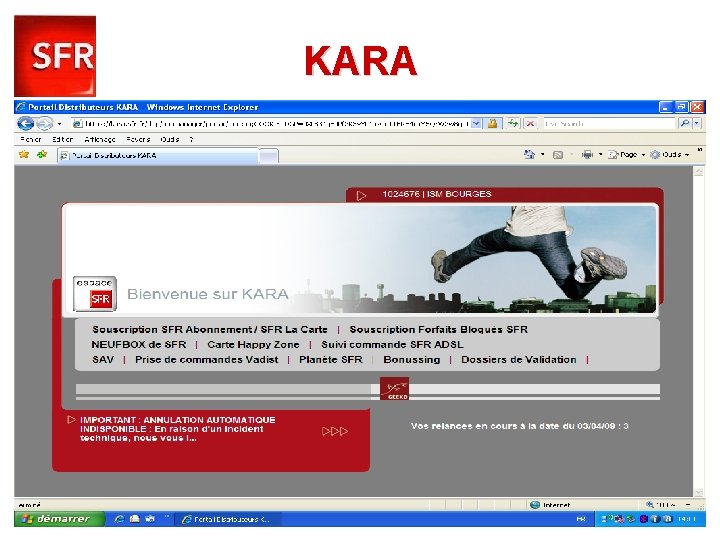Select the Portail Distributeurs KARA tab
The height and width of the screenshot is (540, 720).
coord(158,156)
